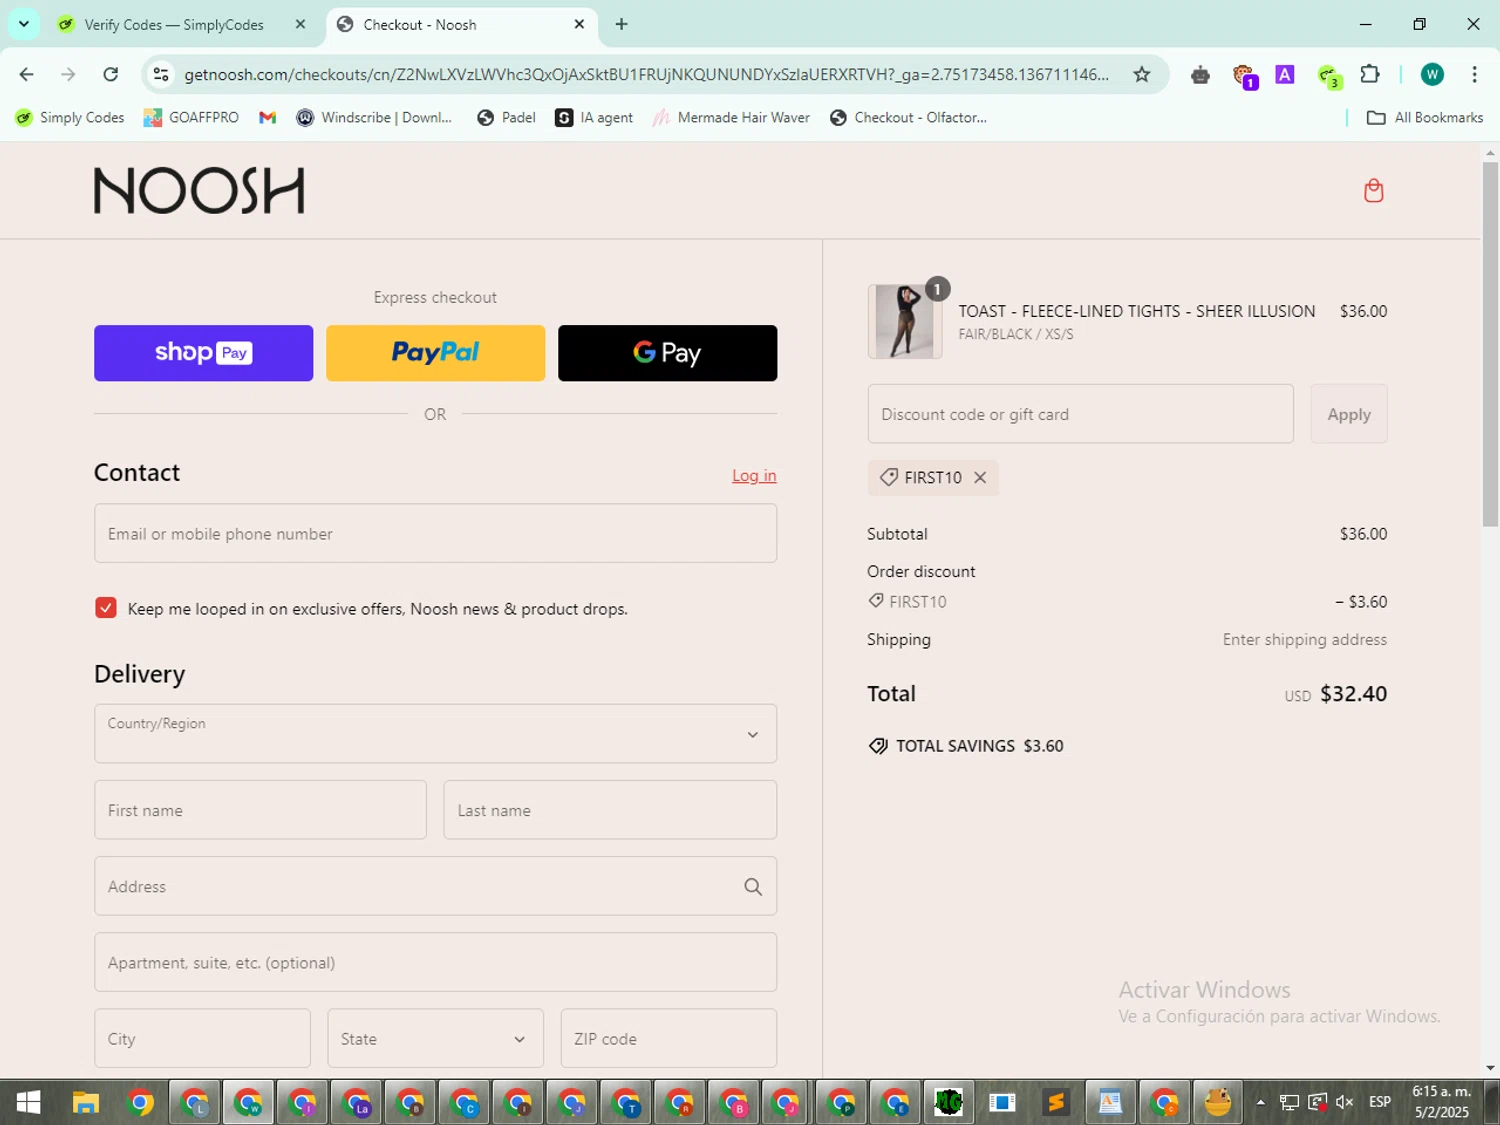This screenshot has width=1500, height=1125.
Task: Open the Padel bookmark
Action: coord(507,118)
